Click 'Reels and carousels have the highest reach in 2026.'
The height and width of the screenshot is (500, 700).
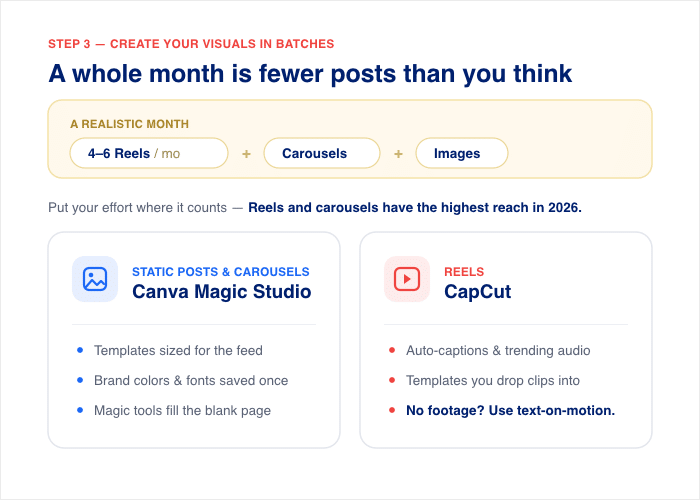[415, 208]
